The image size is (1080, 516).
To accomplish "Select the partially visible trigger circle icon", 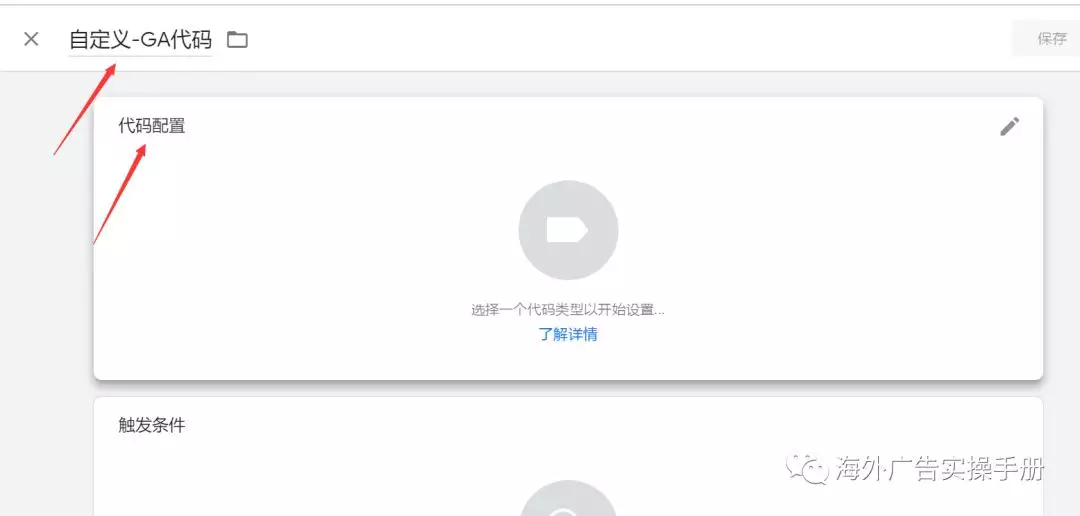I will click(568, 499).
